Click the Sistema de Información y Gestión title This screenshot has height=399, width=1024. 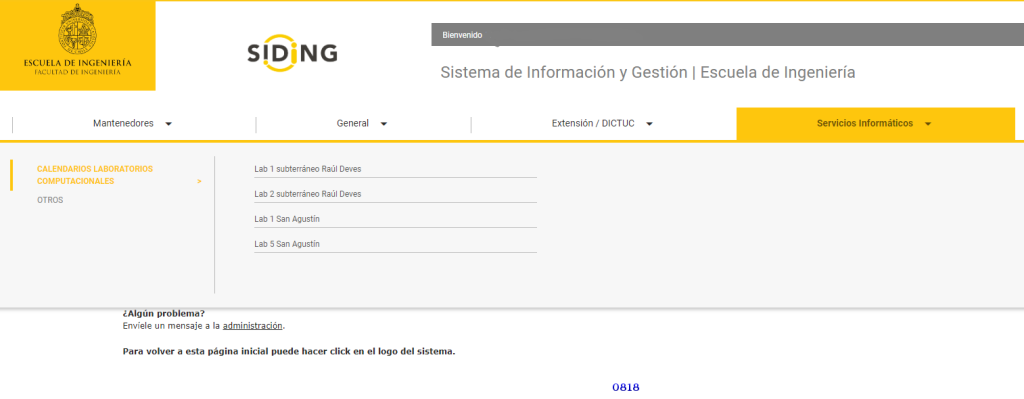(x=648, y=72)
